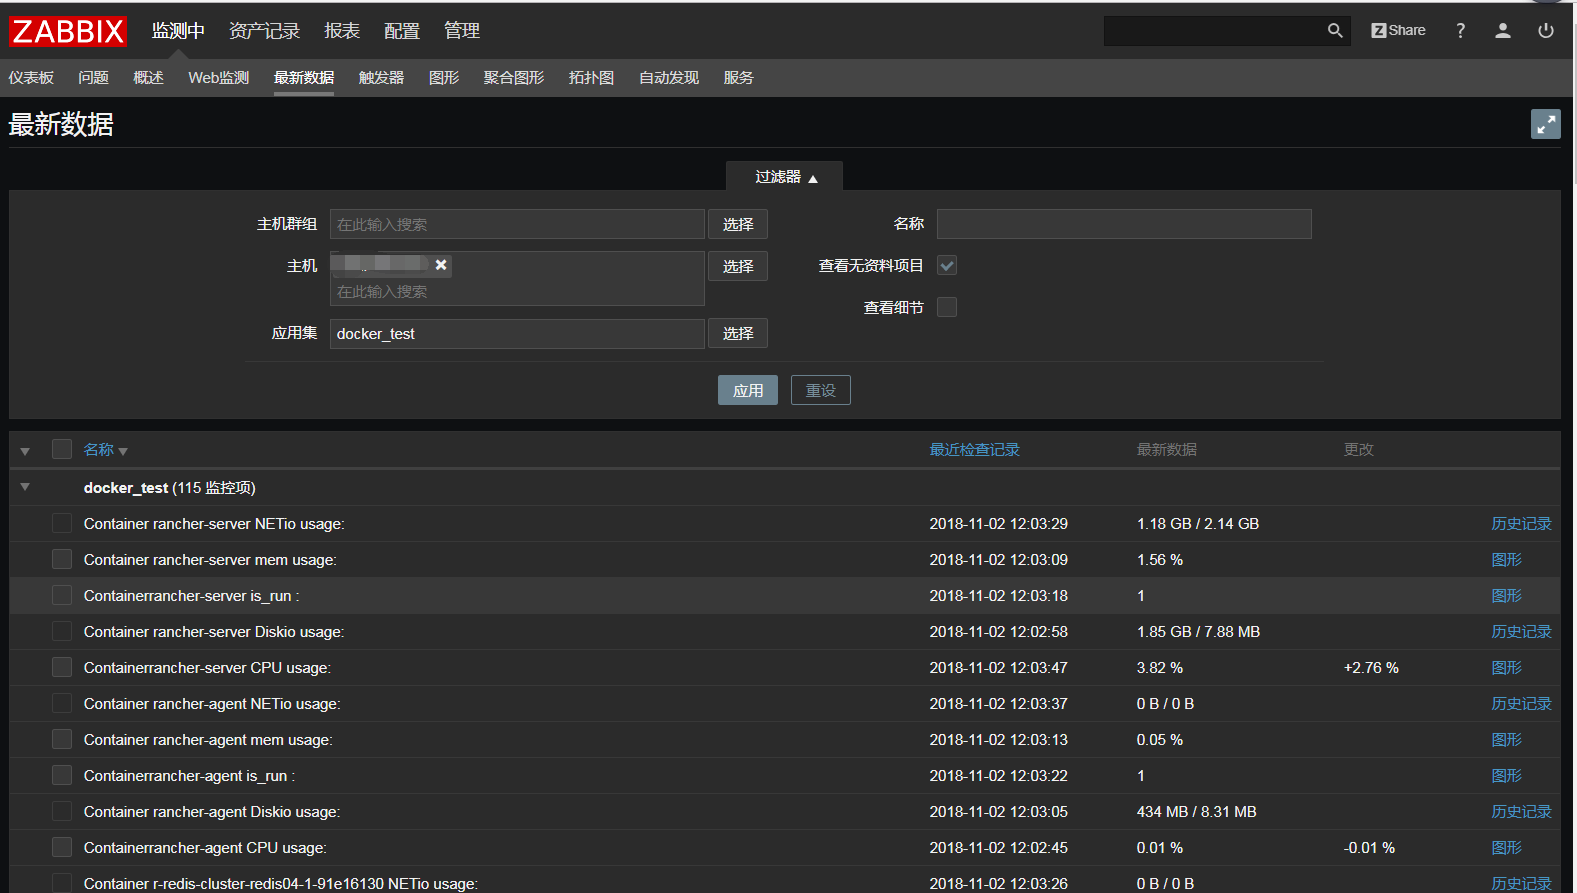
Task: Focus the 主机 search input
Action: 517,292
